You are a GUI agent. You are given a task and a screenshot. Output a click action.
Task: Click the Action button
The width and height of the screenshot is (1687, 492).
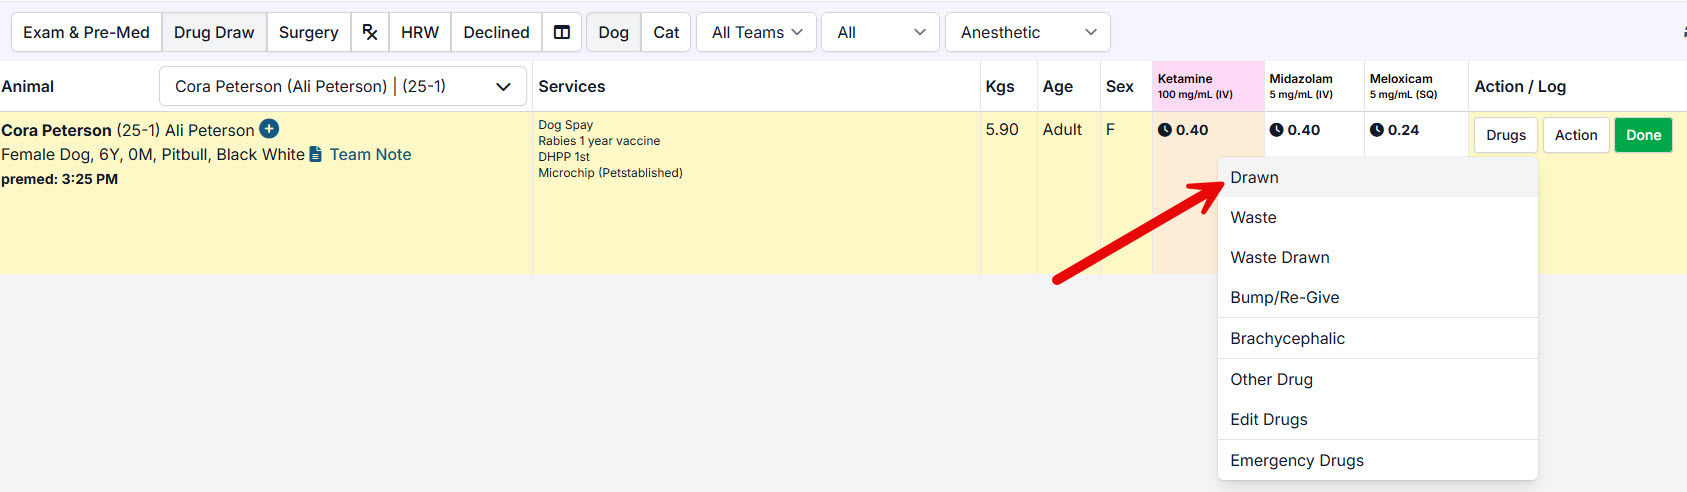click(x=1575, y=135)
